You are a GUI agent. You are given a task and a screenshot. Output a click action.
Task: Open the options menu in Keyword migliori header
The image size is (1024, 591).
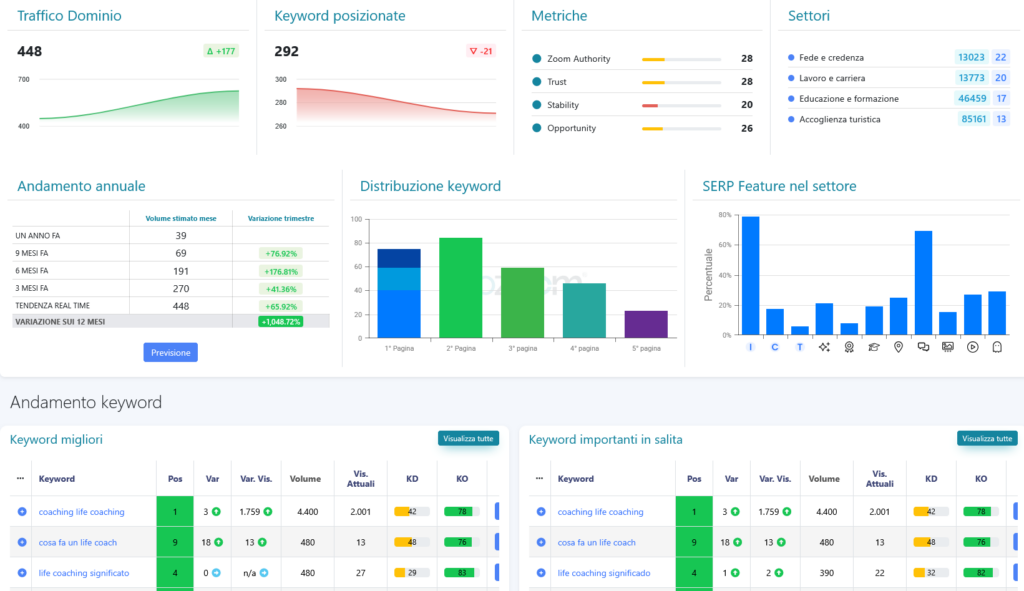(x=18, y=478)
